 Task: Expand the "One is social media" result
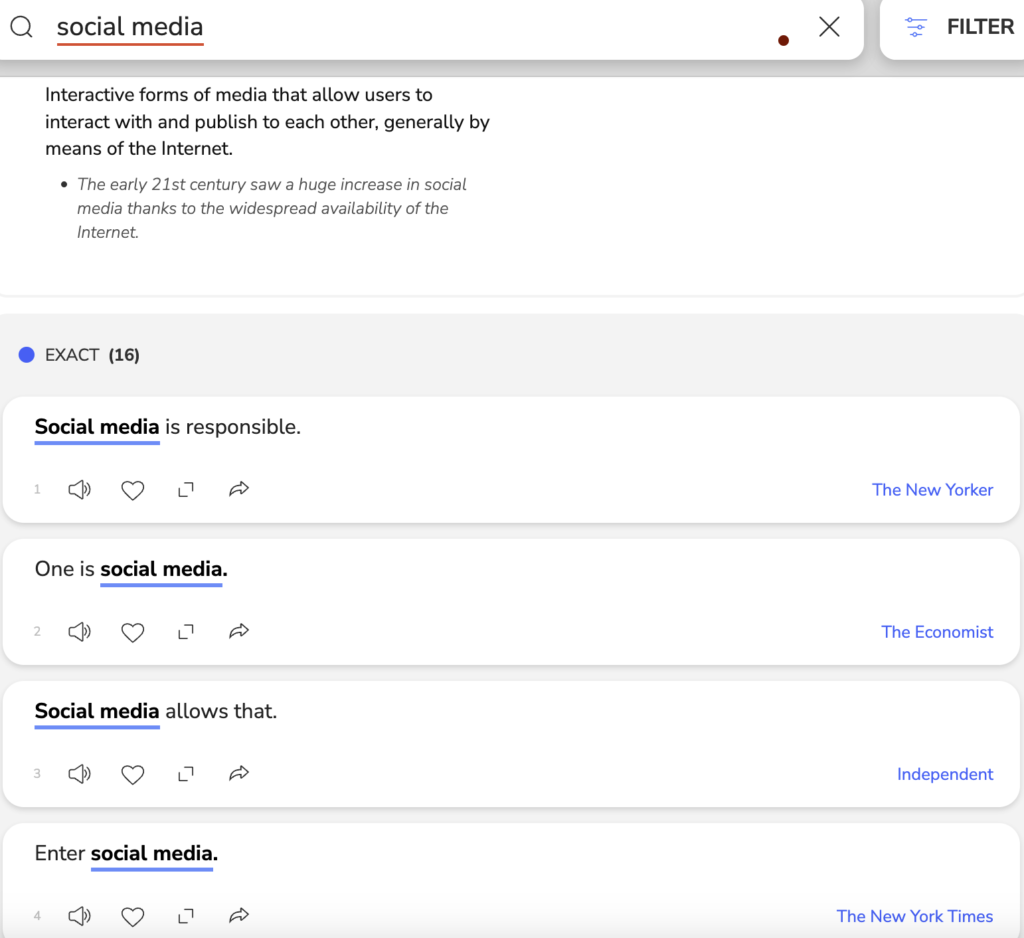[x=185, y=632]
